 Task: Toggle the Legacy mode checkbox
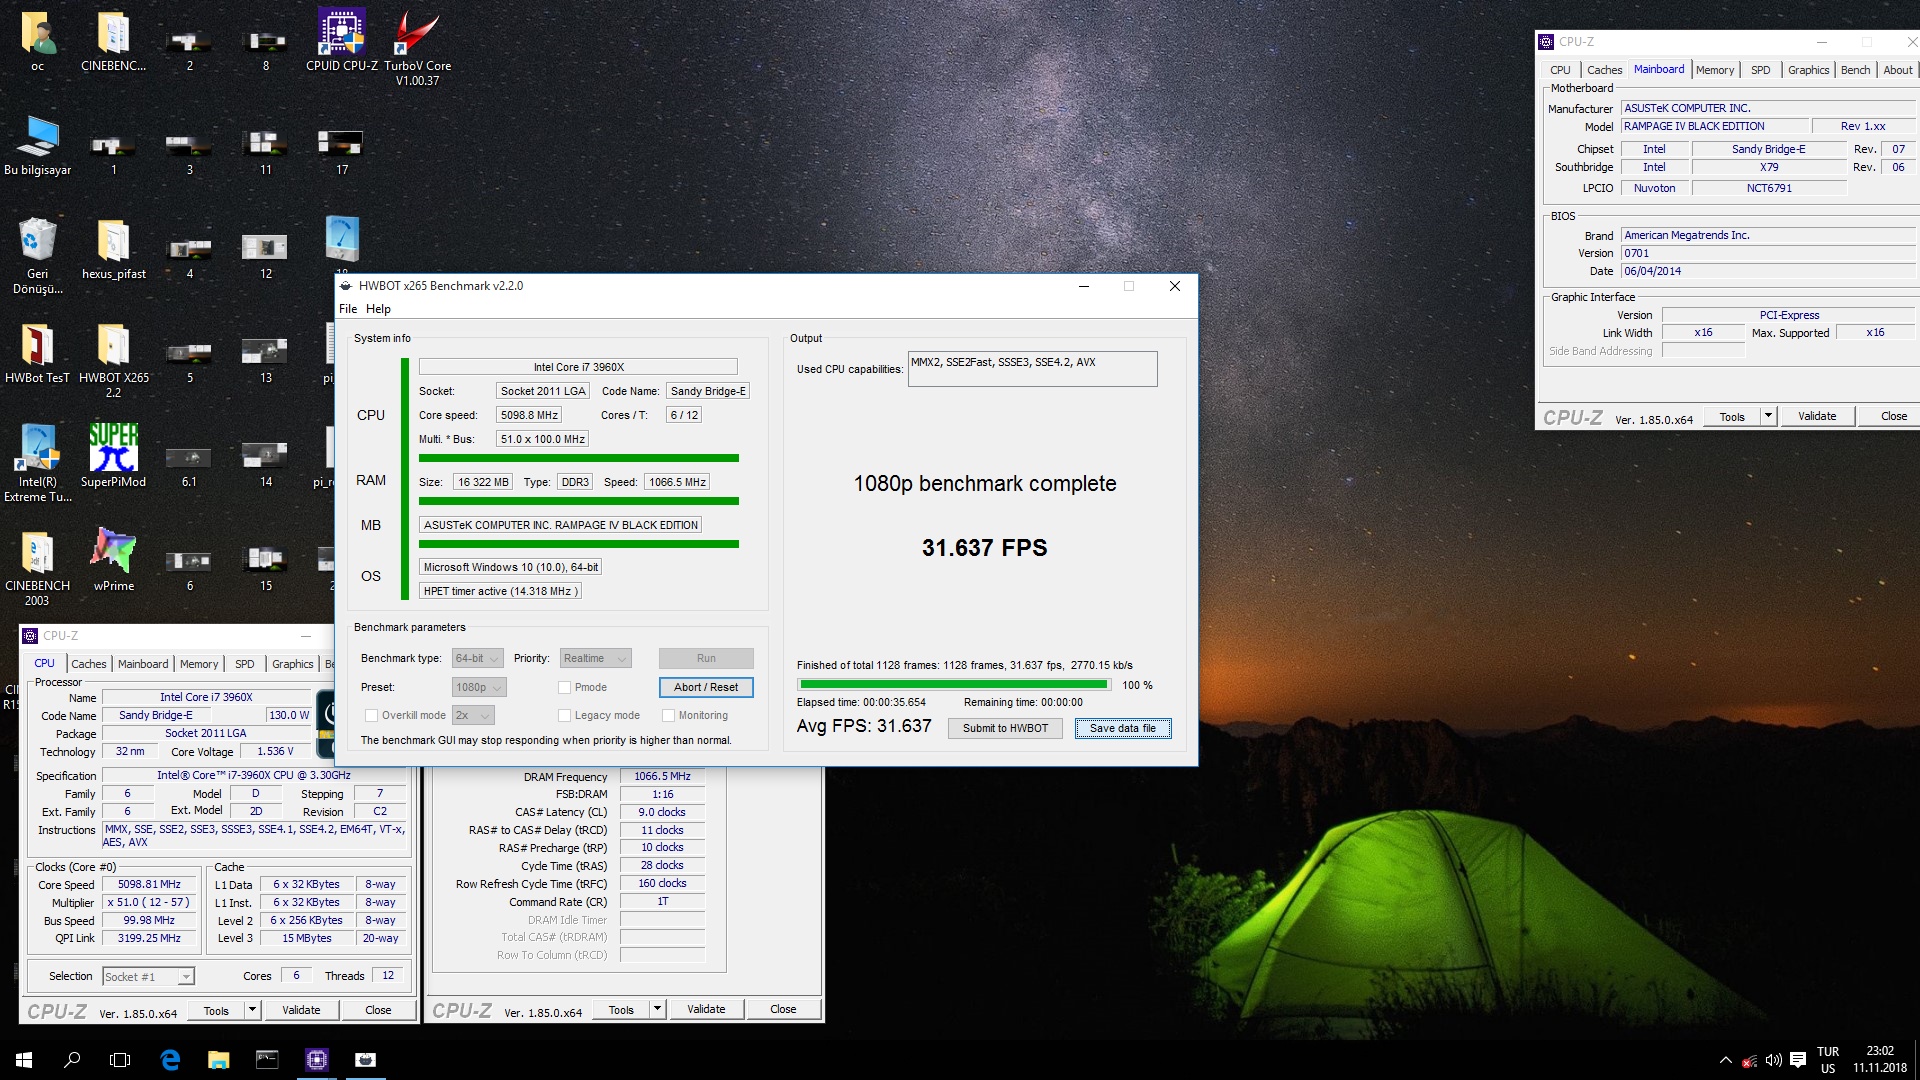point(565,716)
